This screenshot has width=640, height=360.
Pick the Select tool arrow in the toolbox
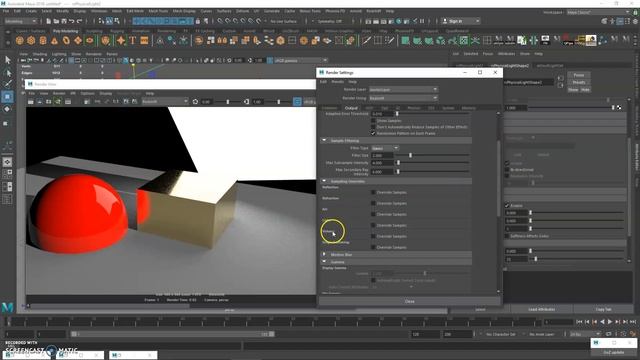click(7, 60)
